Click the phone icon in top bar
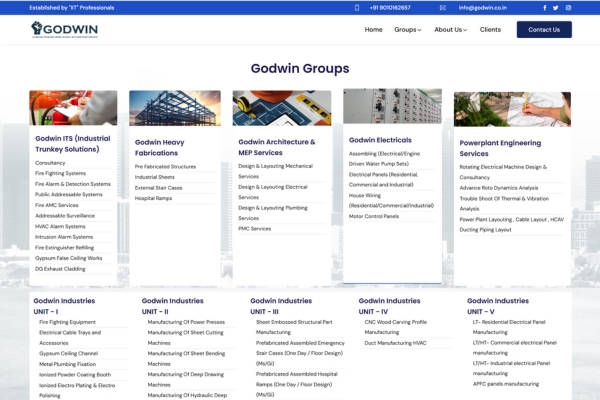600x400 pixels. tap(357, 7)
